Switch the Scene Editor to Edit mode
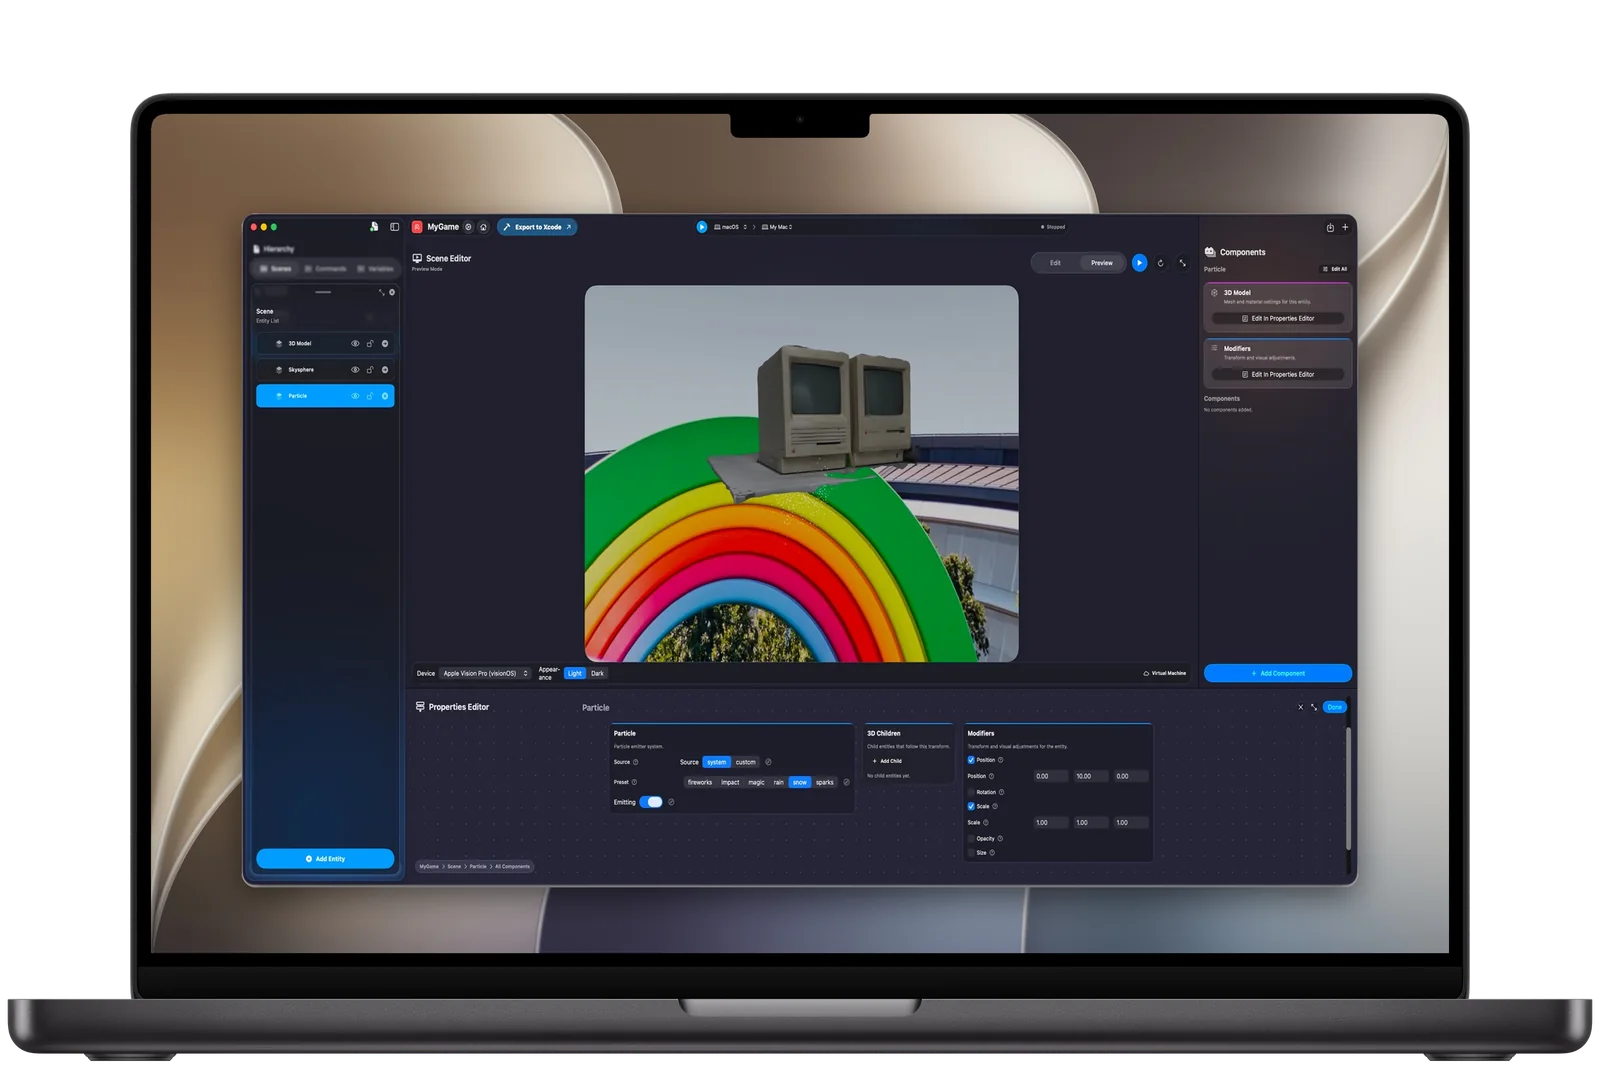 pyautogui.click(x=1055, y=263)
